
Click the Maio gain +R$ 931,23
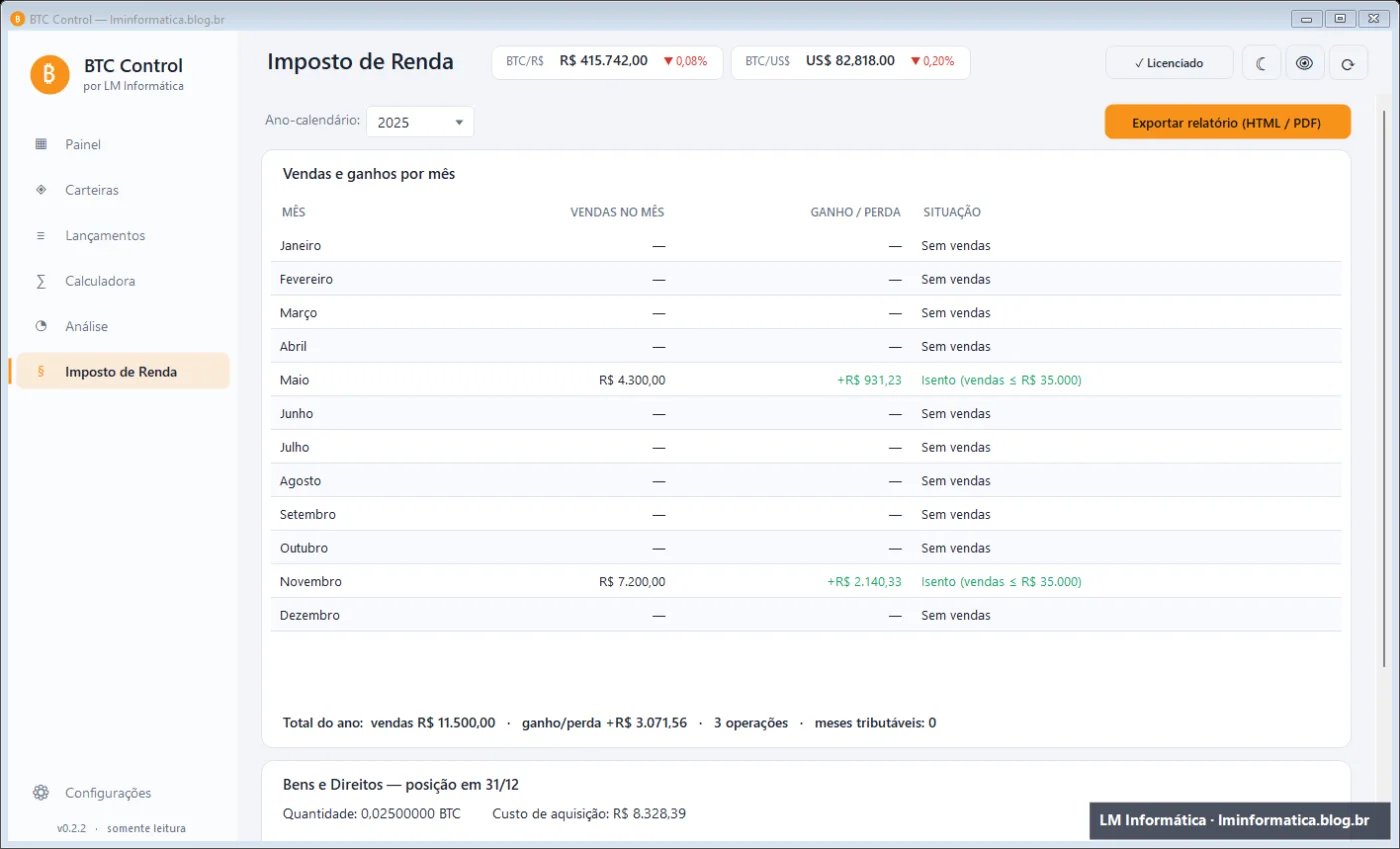[x=869, y=380]
